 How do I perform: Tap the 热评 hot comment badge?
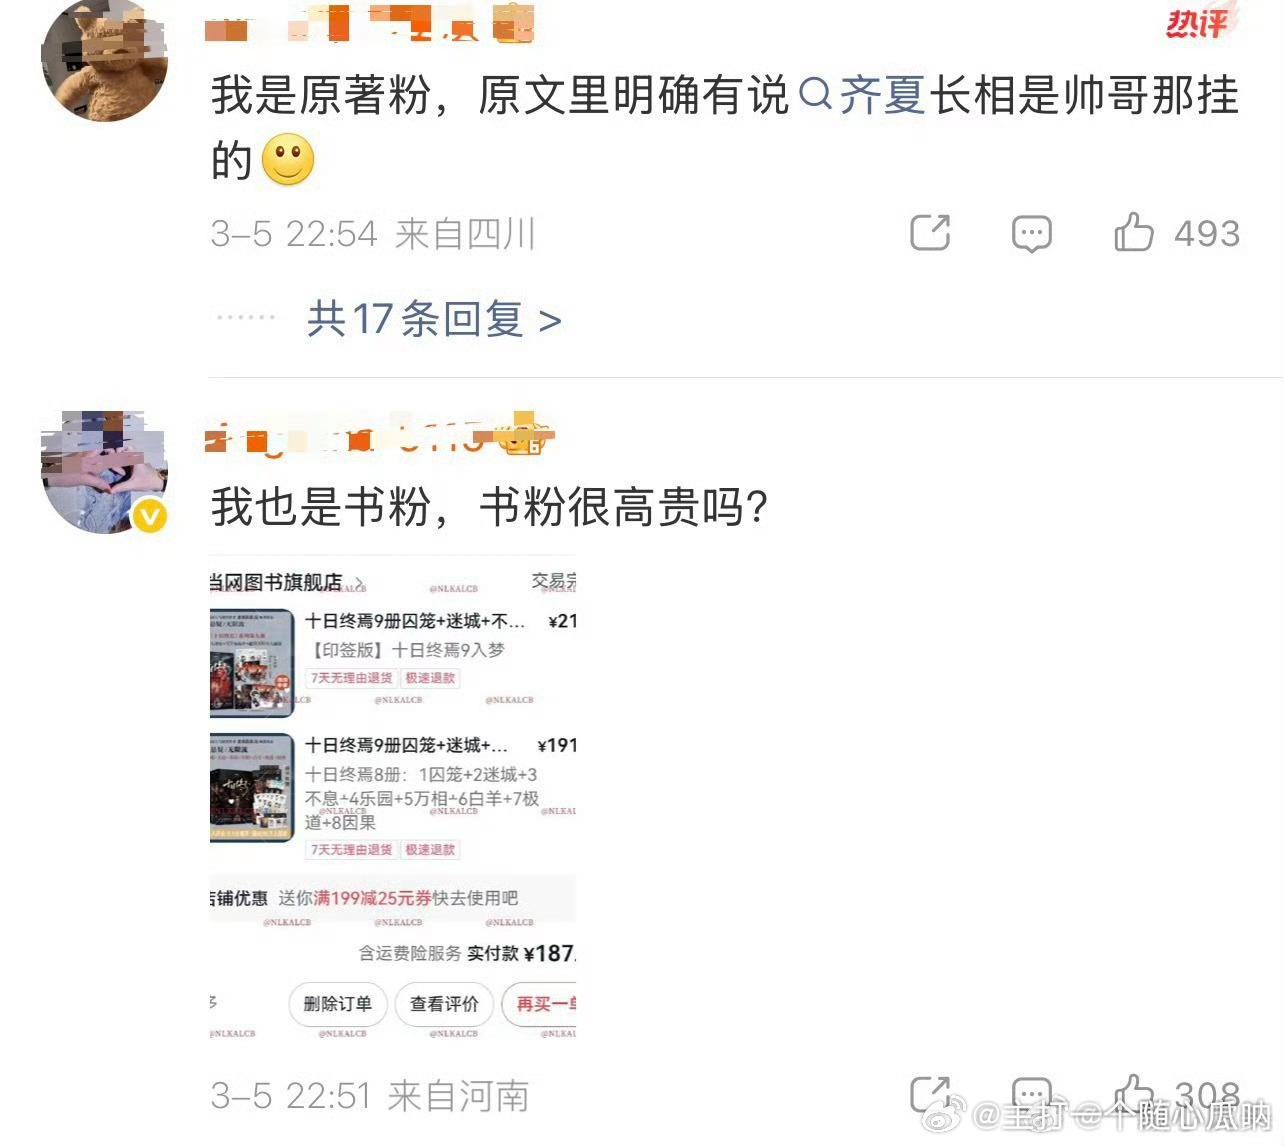pyautogui.click(x=1197, y=22)
